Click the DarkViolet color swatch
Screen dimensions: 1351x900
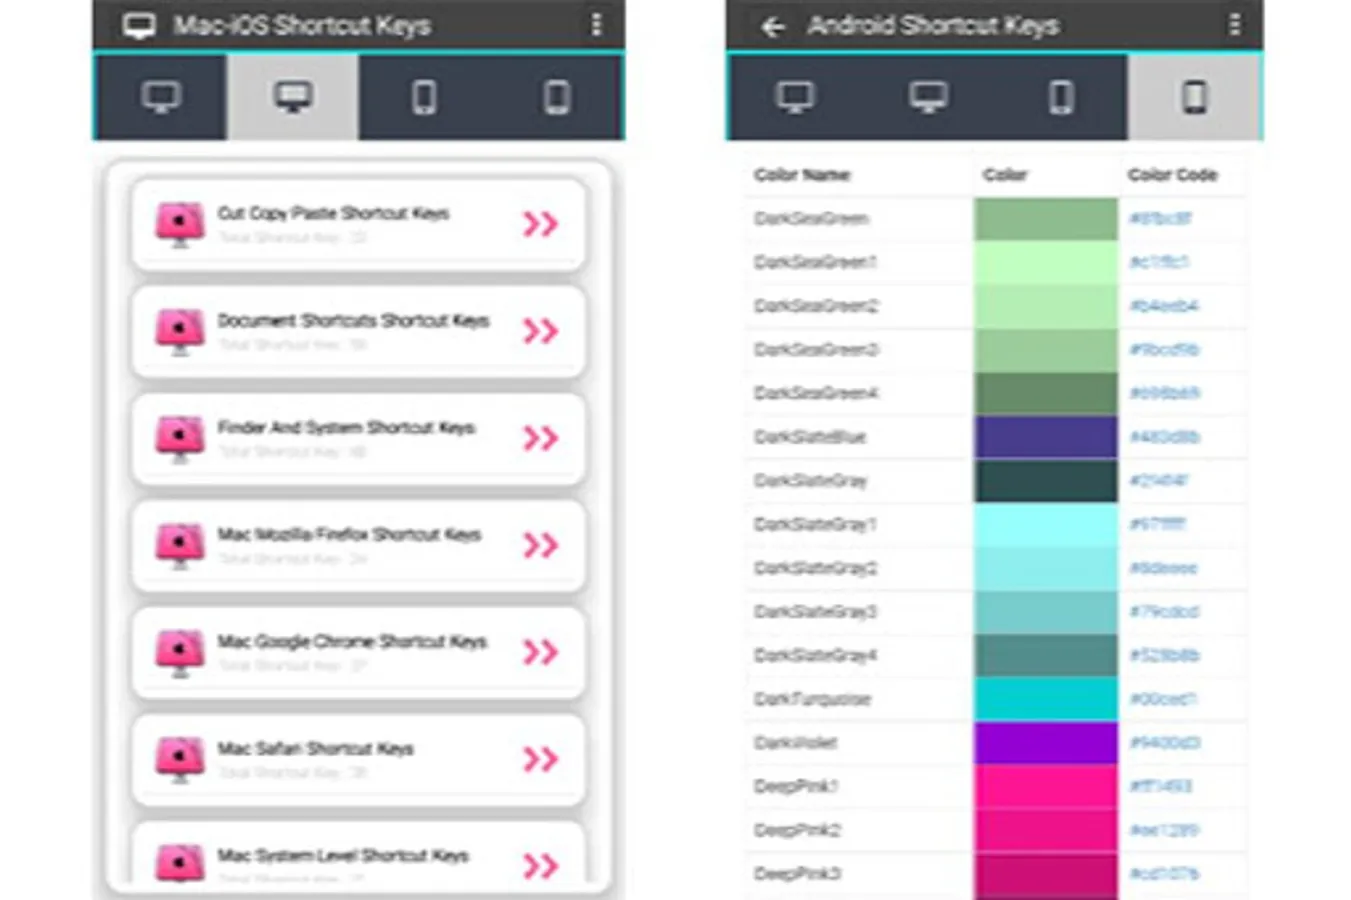click(x=1046, y=743)
